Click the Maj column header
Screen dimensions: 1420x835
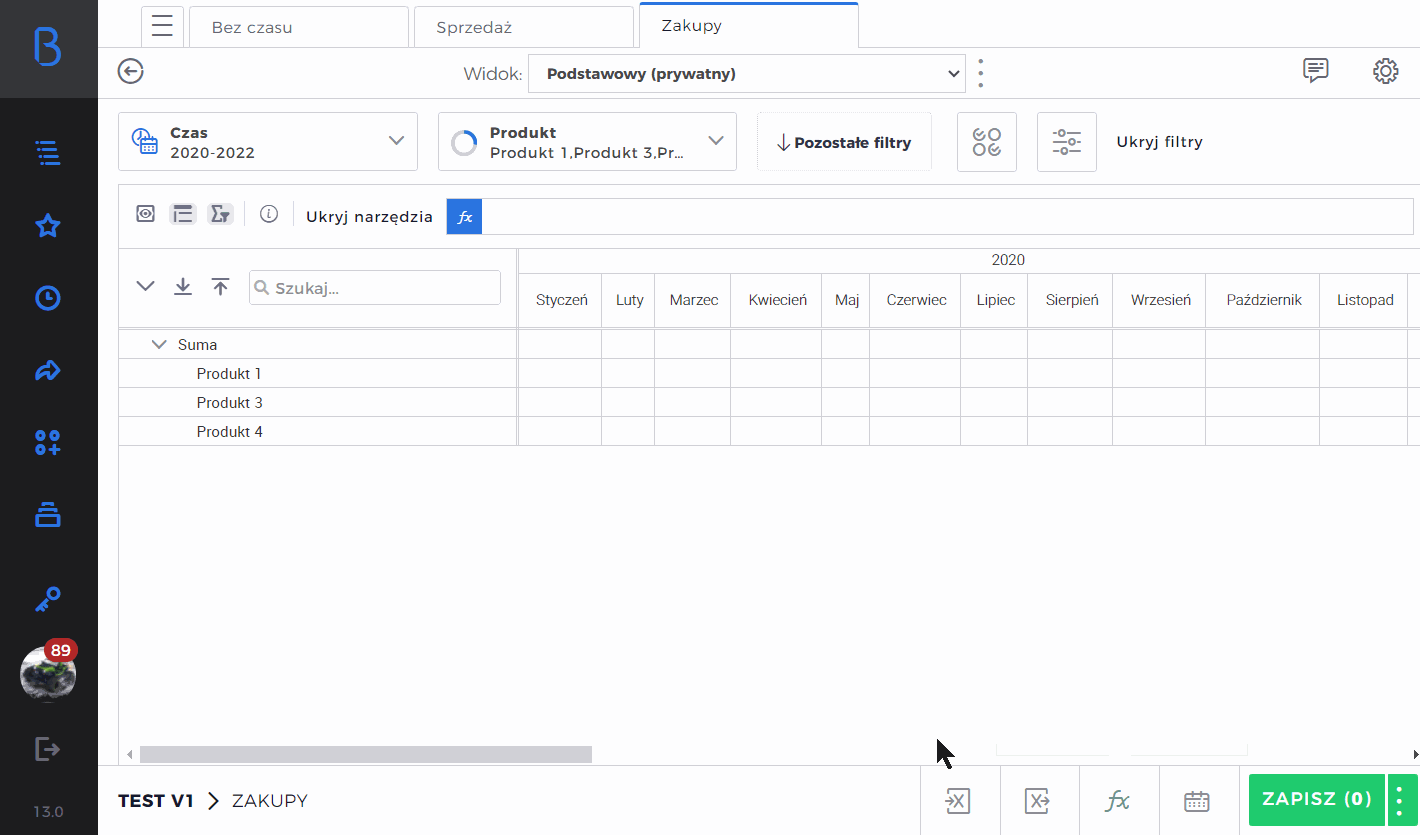pyautogui.click(x=846, y=300)
